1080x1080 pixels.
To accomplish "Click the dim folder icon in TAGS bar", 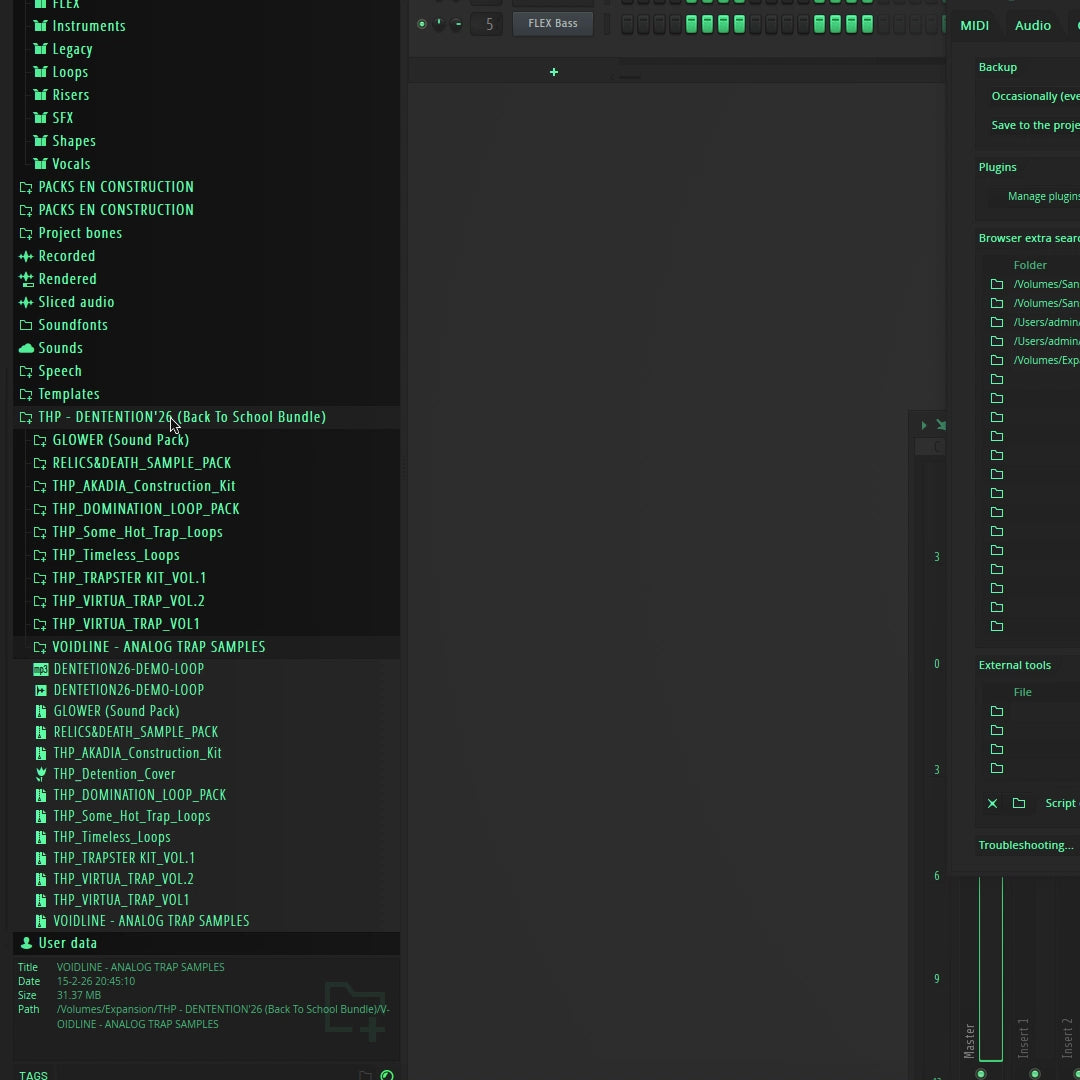I will click(x=365, y=1074).
